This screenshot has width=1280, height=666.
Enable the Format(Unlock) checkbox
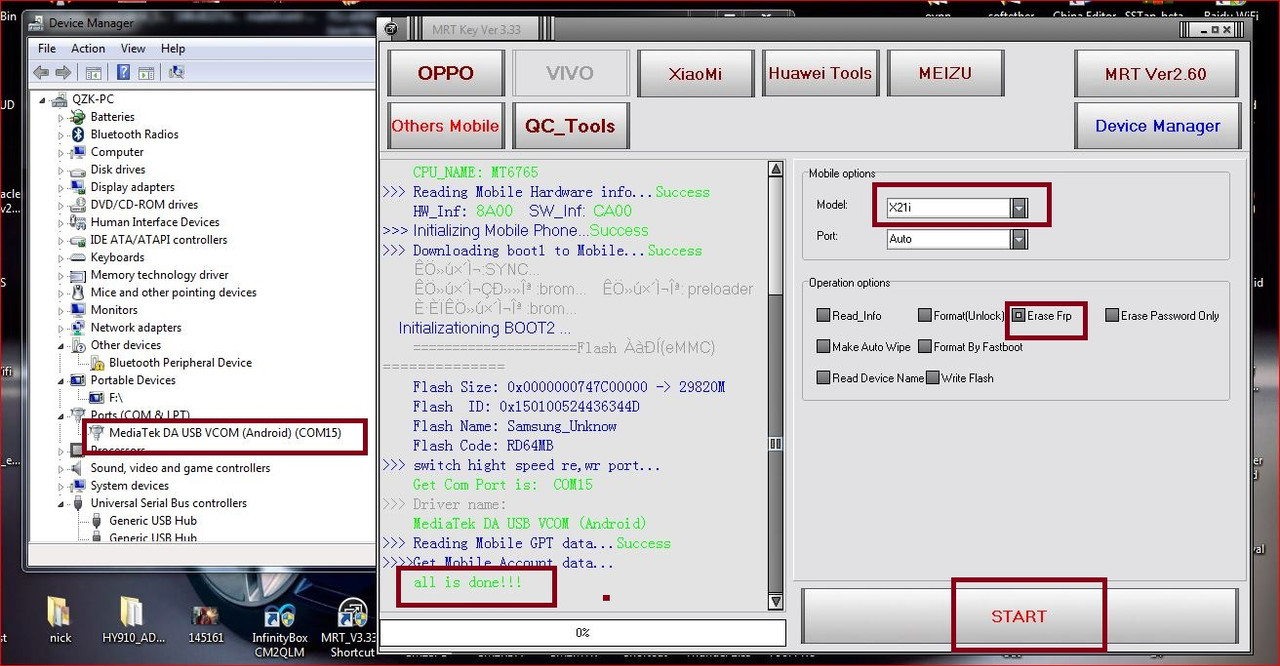925,316
